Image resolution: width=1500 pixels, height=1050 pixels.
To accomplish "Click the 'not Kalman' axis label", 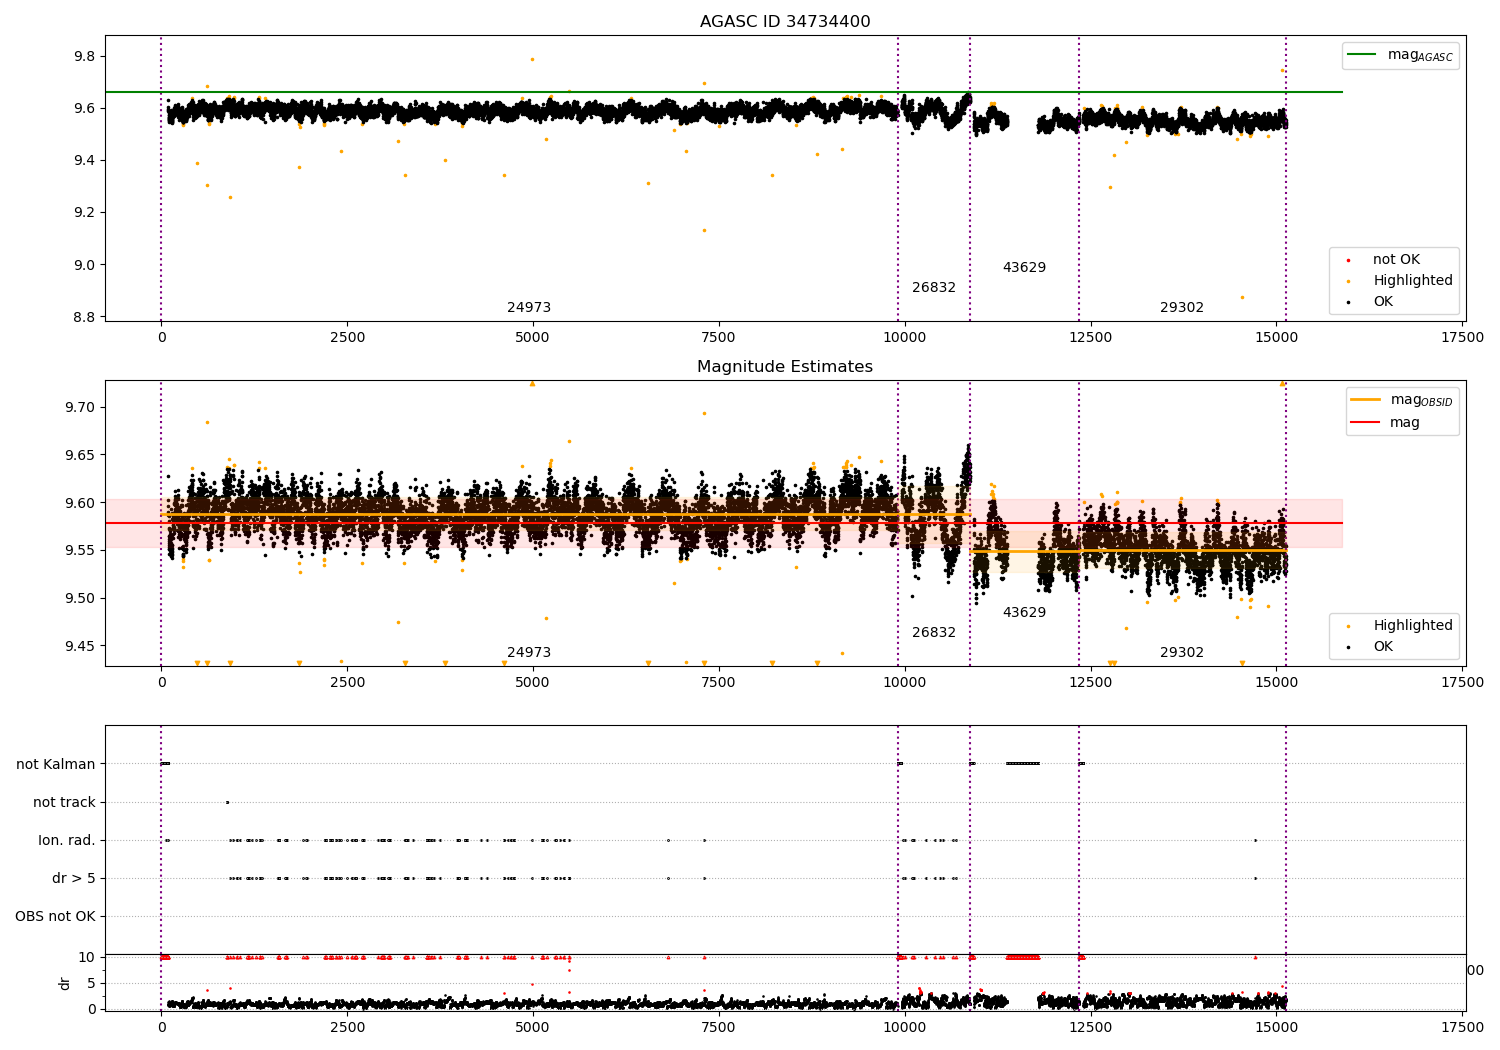I will 56,764.
